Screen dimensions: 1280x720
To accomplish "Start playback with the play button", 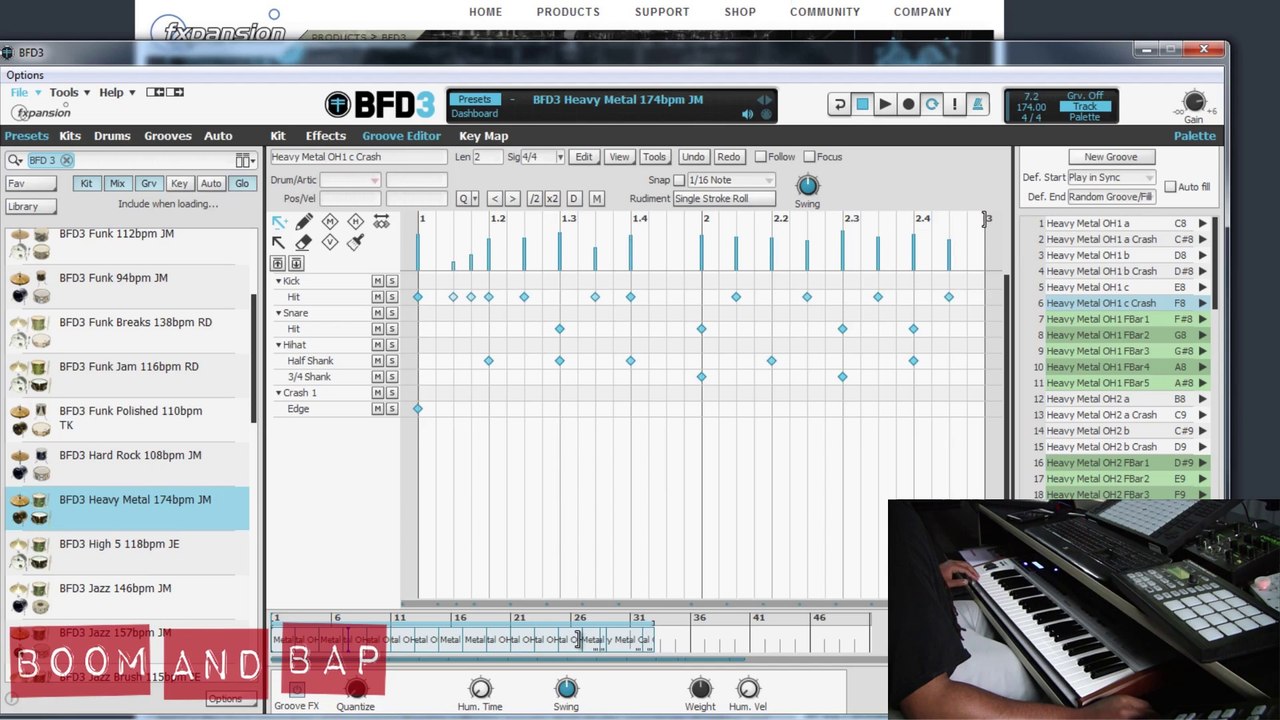I will (x=885, y=104).
